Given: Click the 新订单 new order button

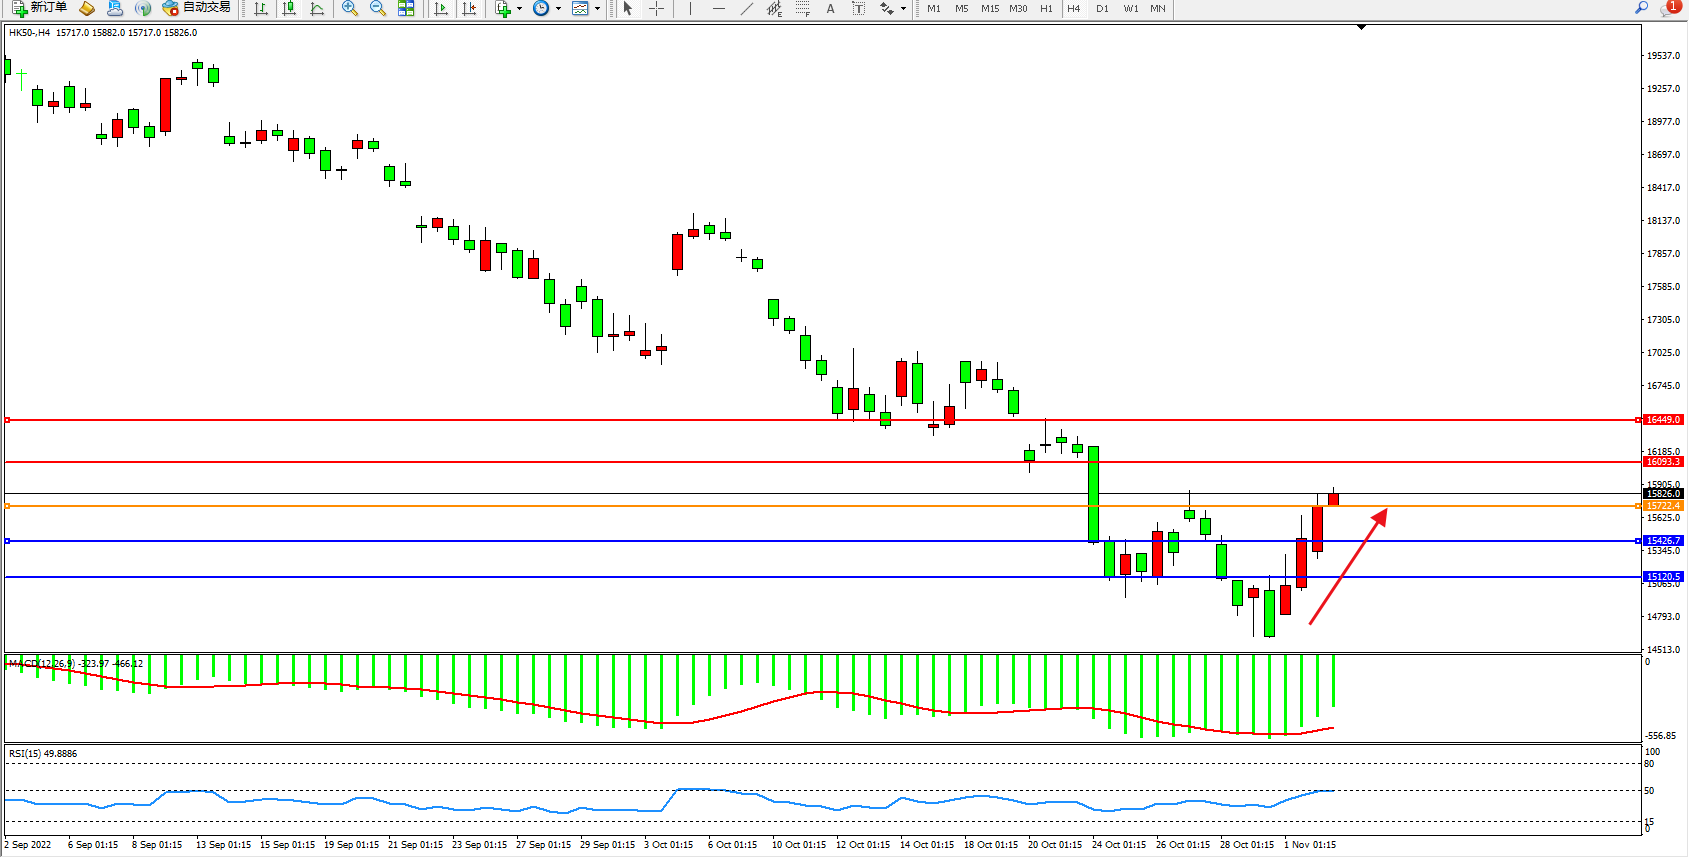Looking at the screenshot, I should coord(40,8).
